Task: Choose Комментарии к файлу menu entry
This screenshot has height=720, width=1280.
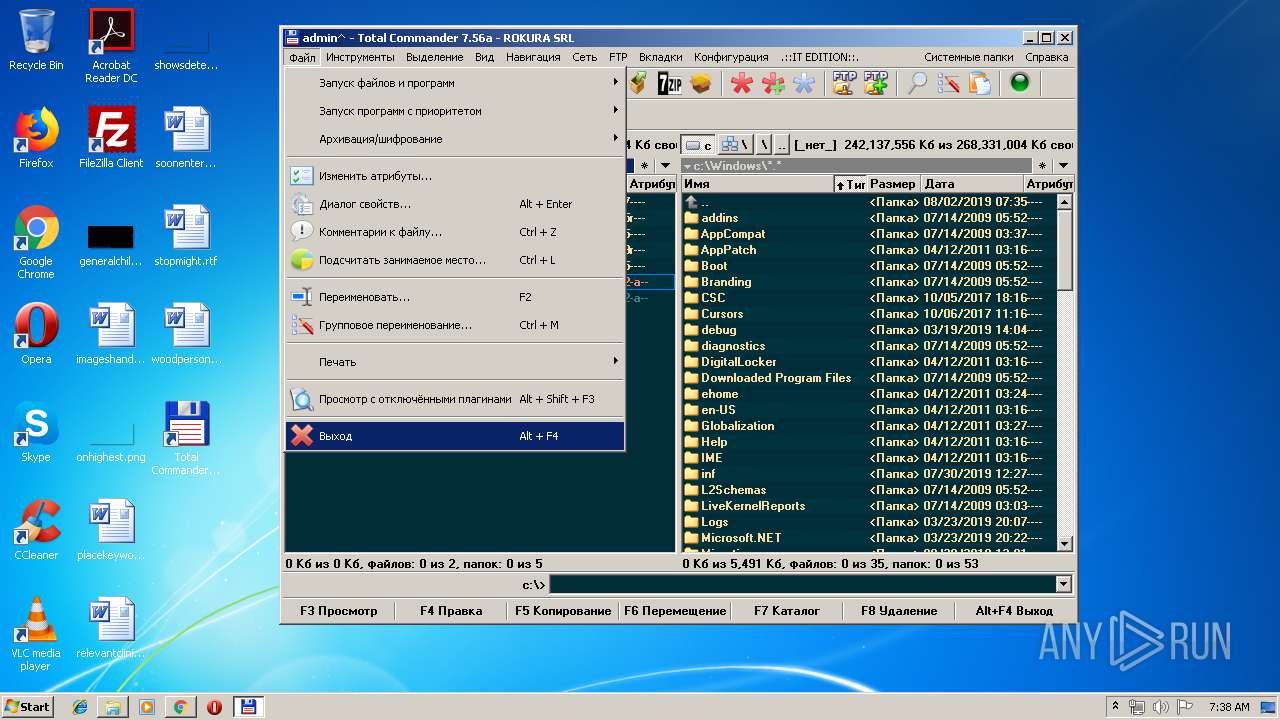Action: click(455, 232)
